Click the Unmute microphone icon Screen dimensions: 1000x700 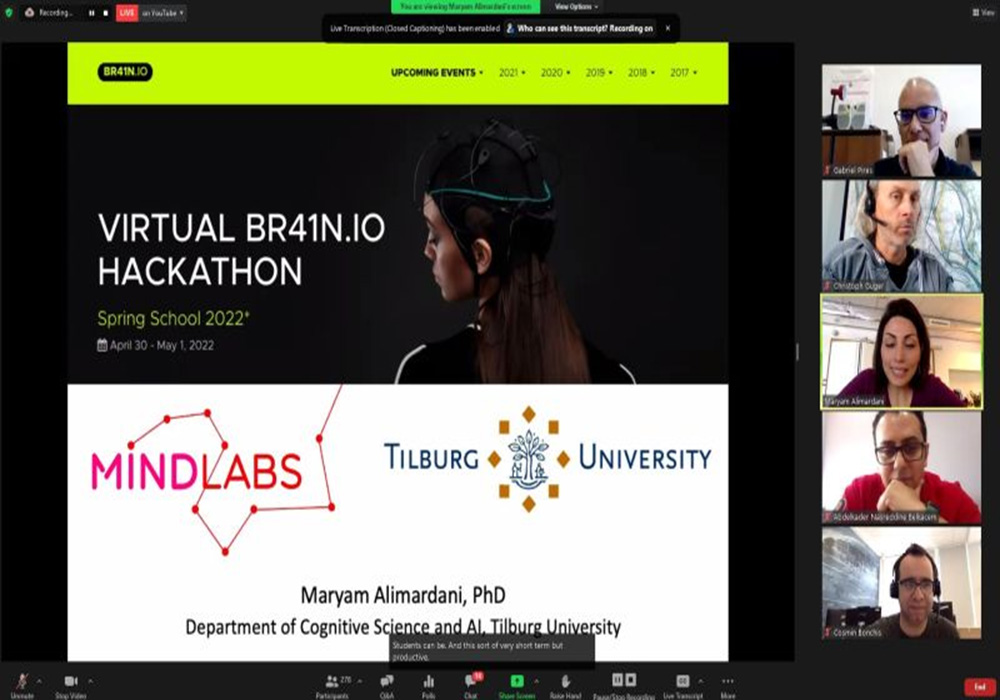(x=22, y=681)
